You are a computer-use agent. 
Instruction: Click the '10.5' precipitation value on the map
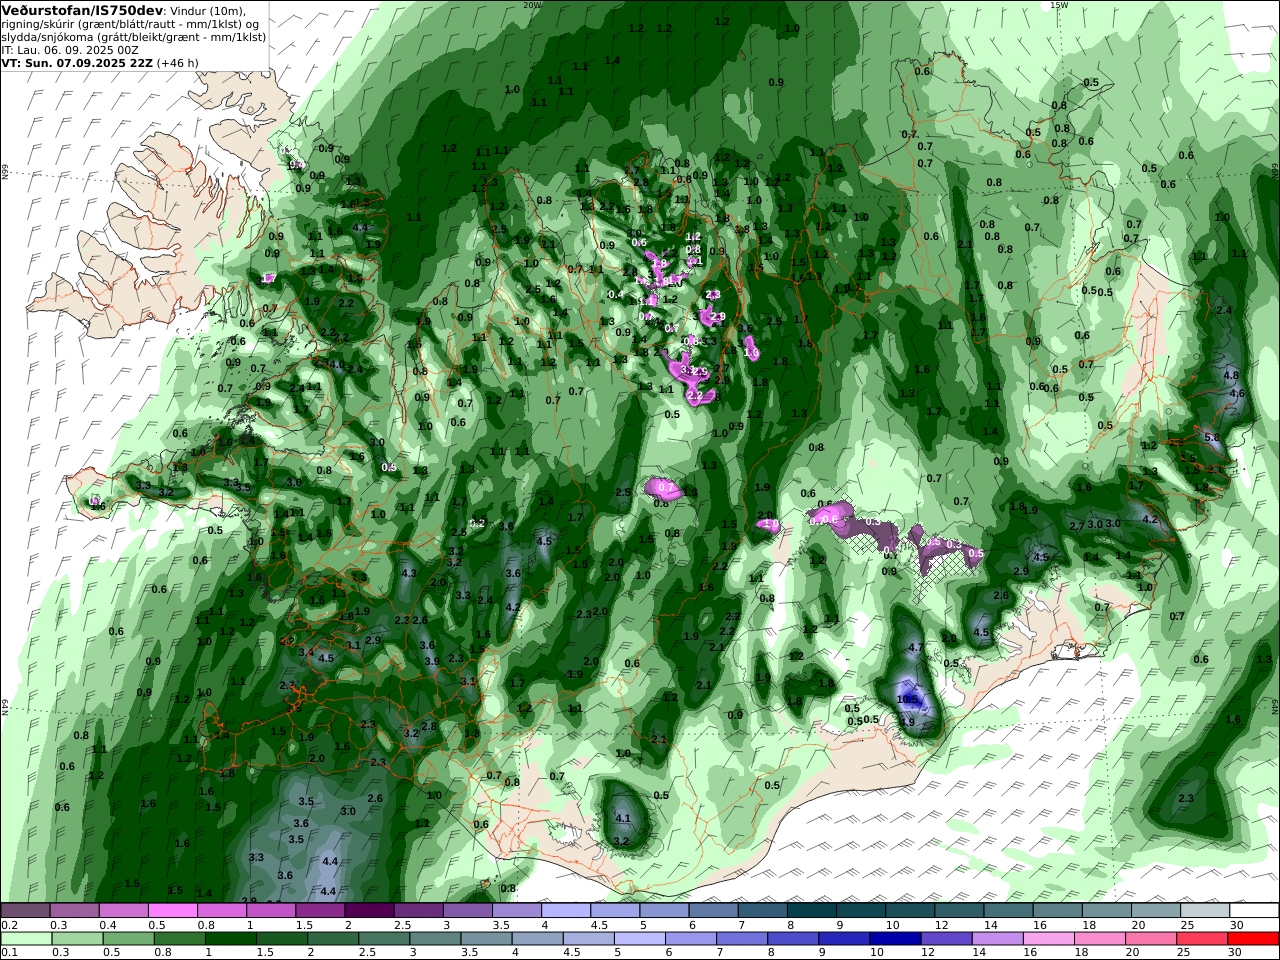[x=908, y=699]
